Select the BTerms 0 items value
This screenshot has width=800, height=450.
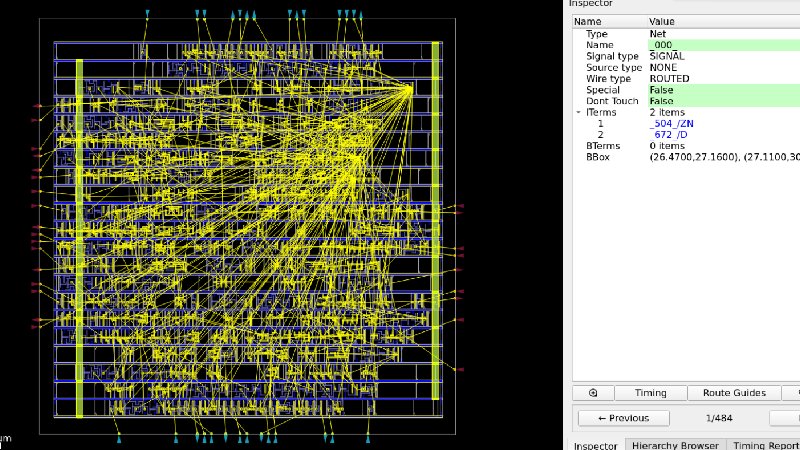tap(667, 146)
